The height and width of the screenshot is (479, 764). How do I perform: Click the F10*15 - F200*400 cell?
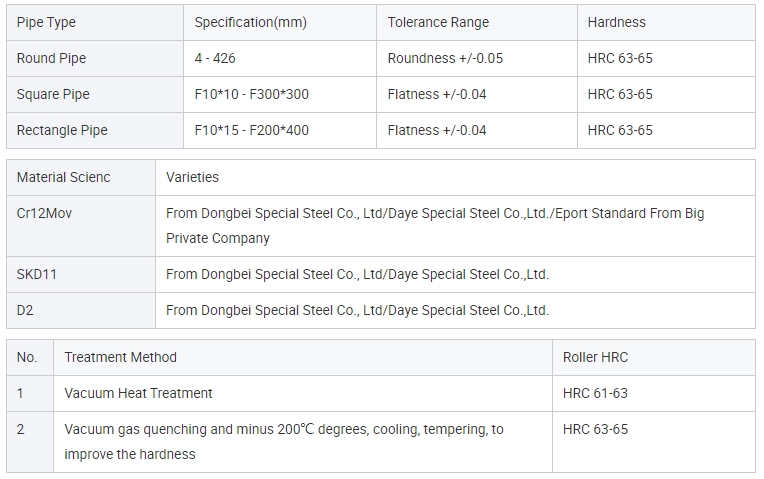(280, 131)
